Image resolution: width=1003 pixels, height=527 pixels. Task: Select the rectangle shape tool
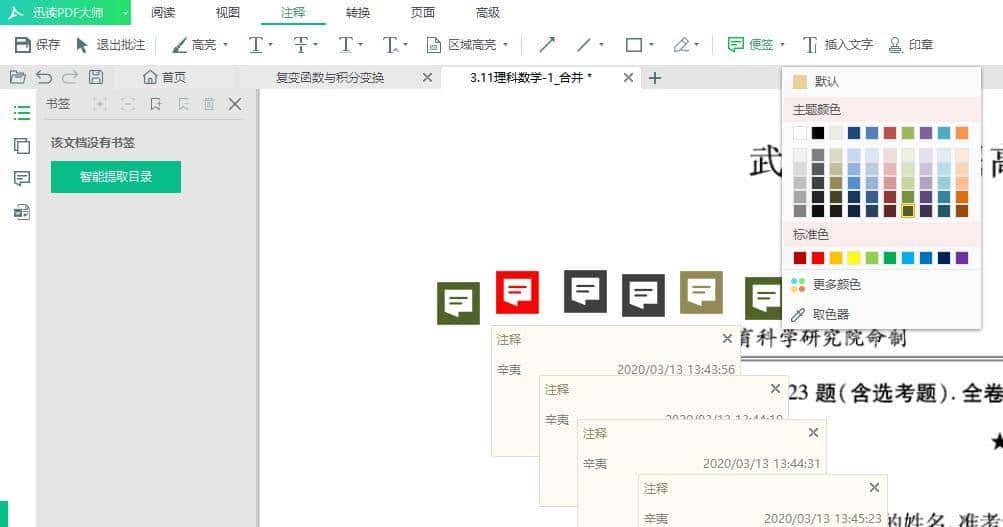tap(633, 45)
